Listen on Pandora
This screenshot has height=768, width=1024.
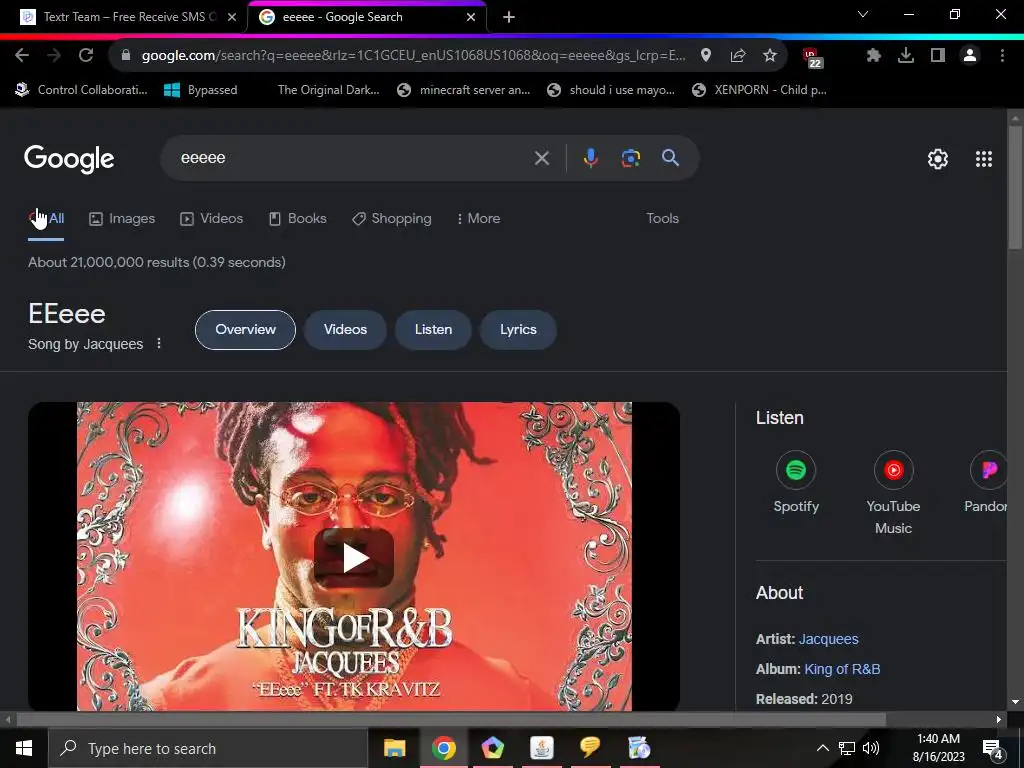click(x=987, y=483)
